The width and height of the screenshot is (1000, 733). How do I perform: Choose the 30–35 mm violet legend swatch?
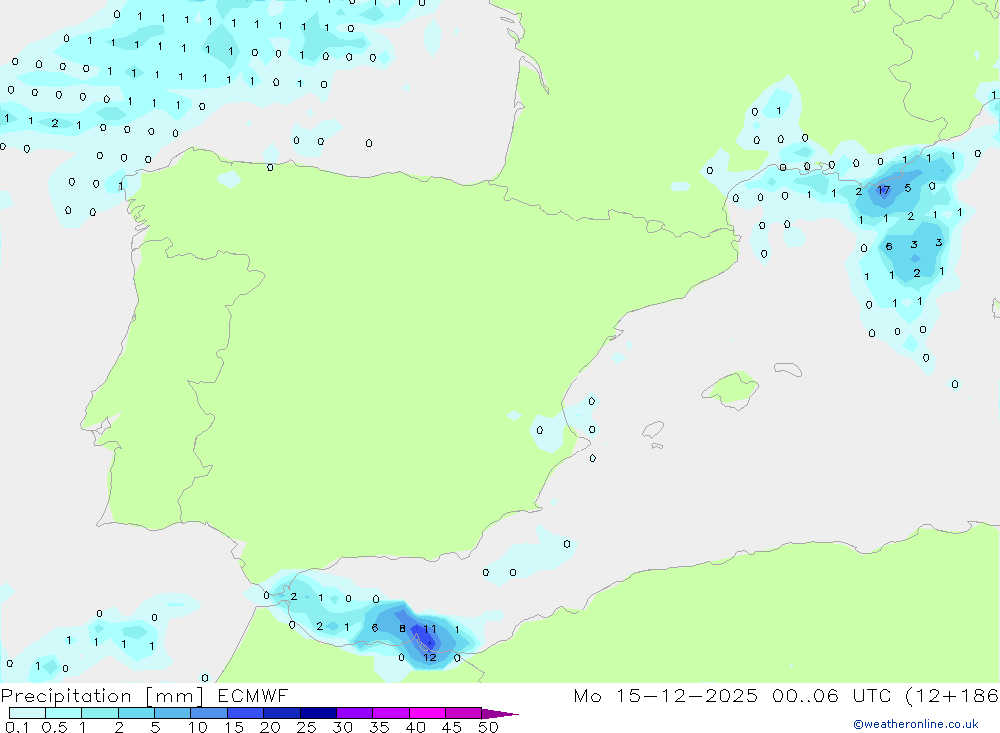pyautogui.click(x=354, y=713)
